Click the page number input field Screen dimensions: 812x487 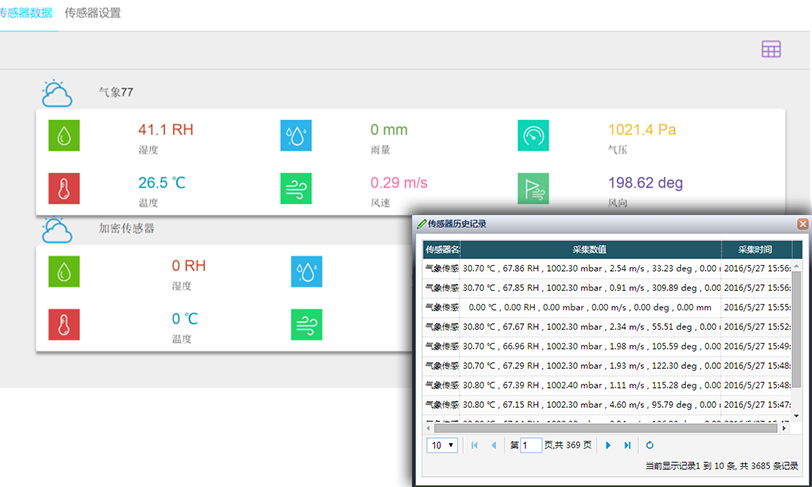(531, 445)
